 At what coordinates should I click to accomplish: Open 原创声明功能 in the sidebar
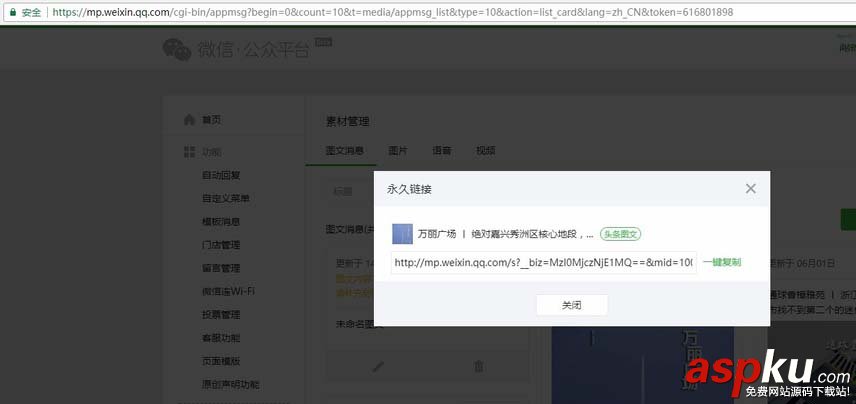(x=231, y=384)
